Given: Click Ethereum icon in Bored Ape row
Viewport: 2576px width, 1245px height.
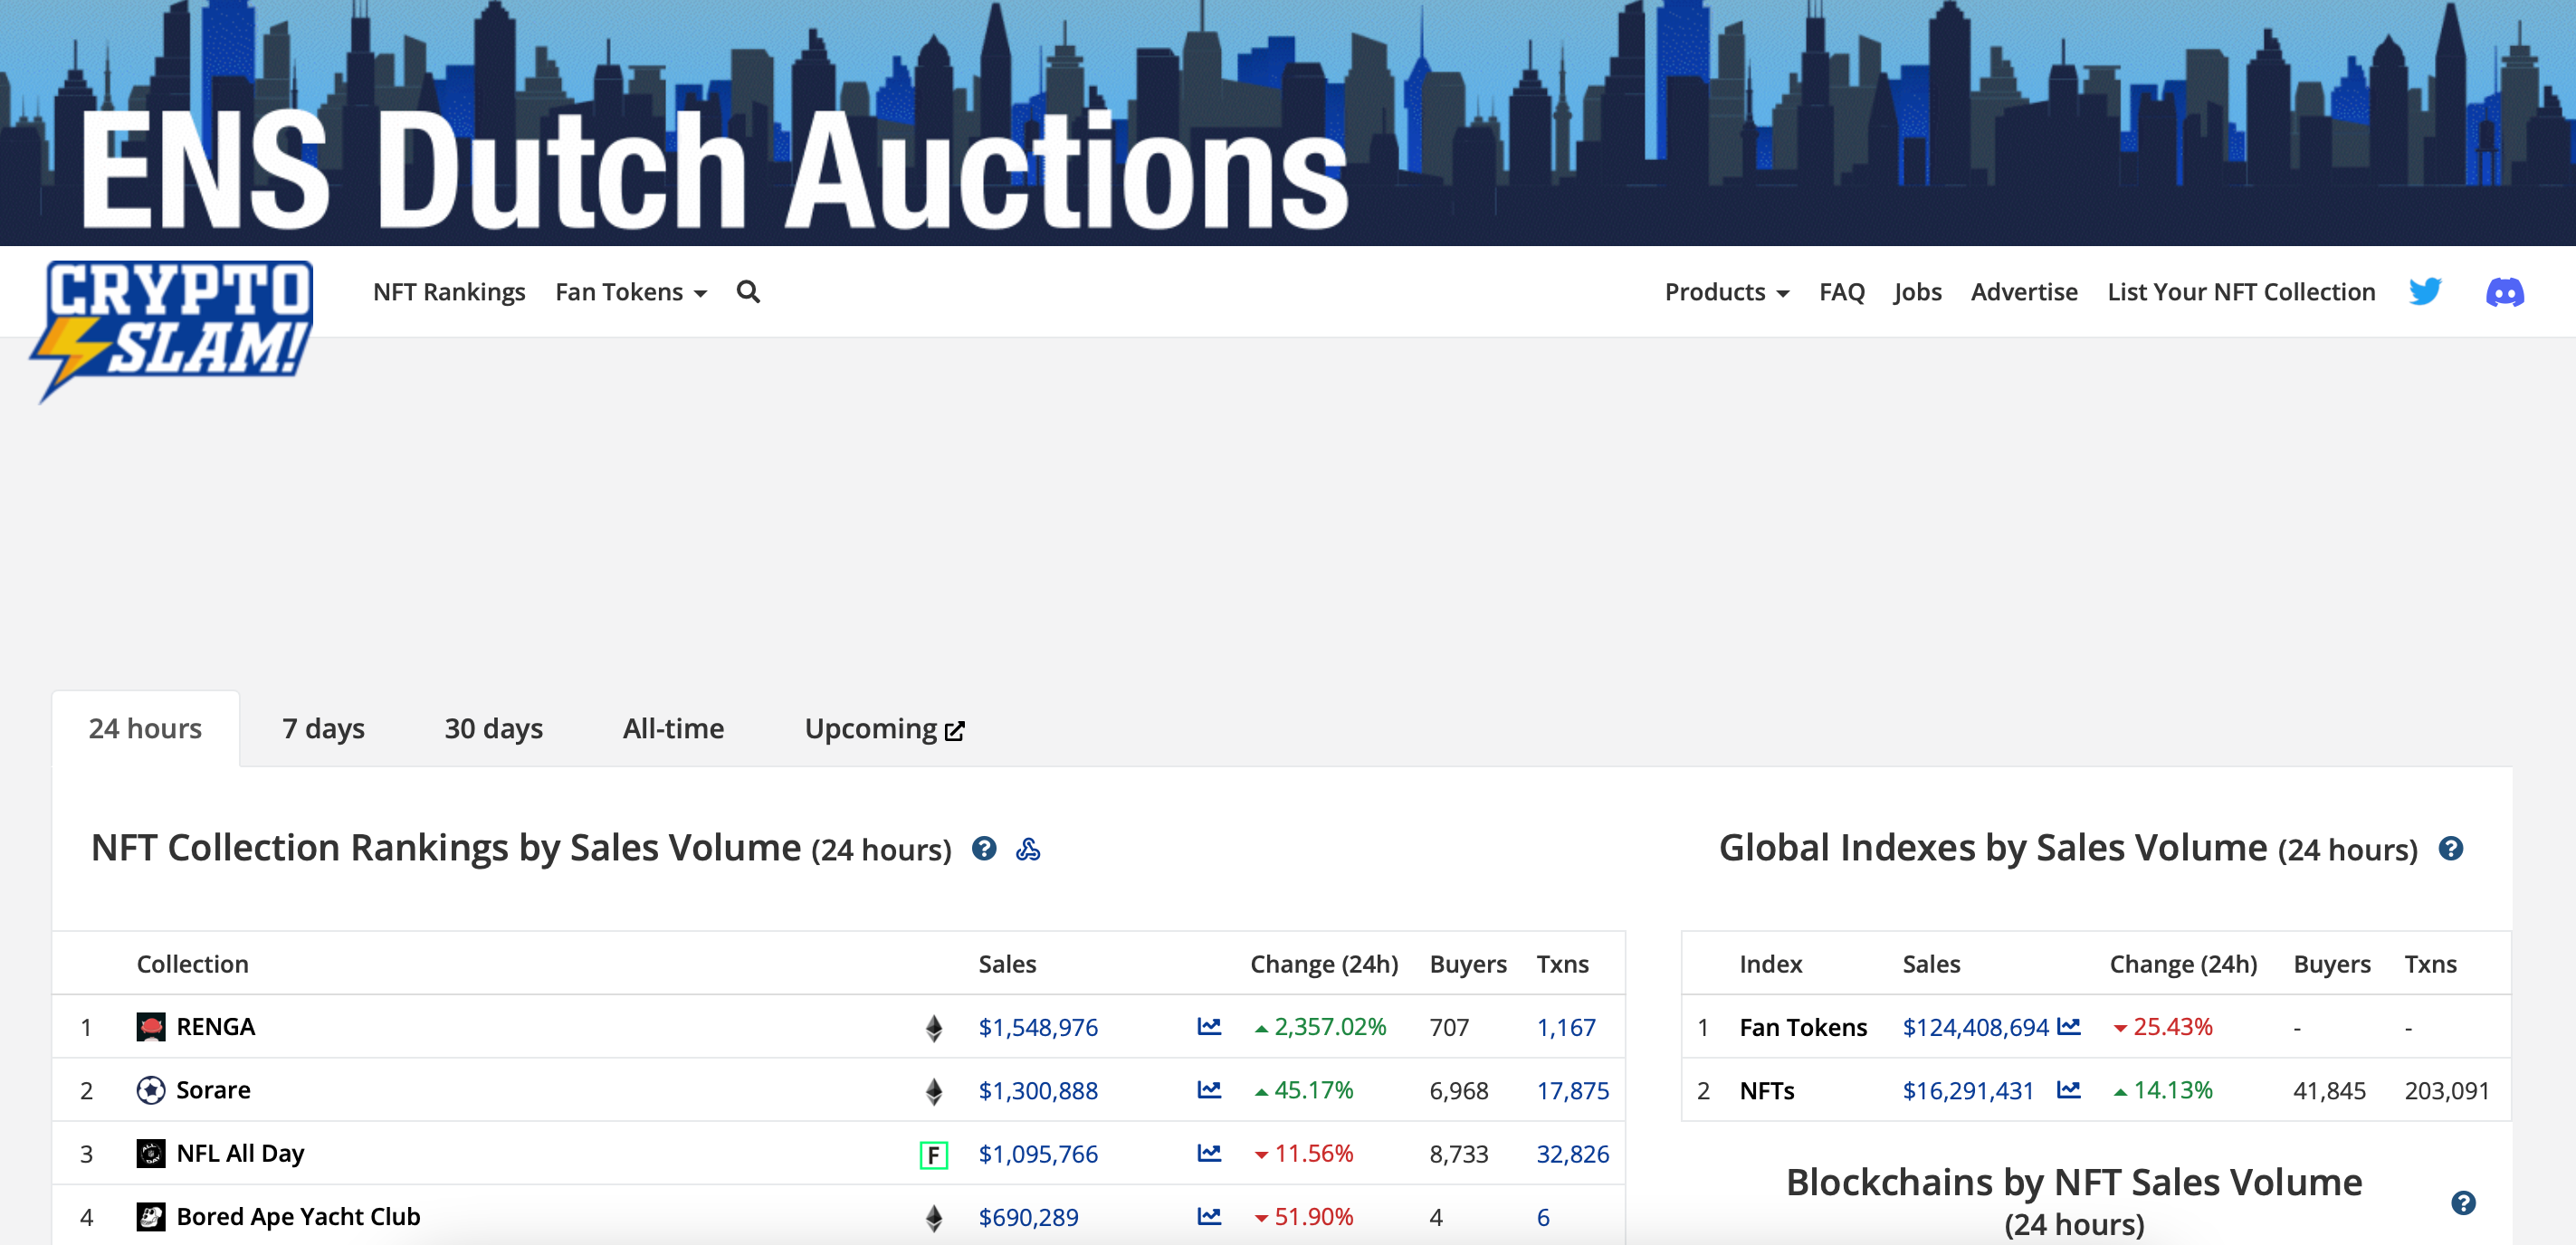Looking at the screenshot, I should (933, 1218).
